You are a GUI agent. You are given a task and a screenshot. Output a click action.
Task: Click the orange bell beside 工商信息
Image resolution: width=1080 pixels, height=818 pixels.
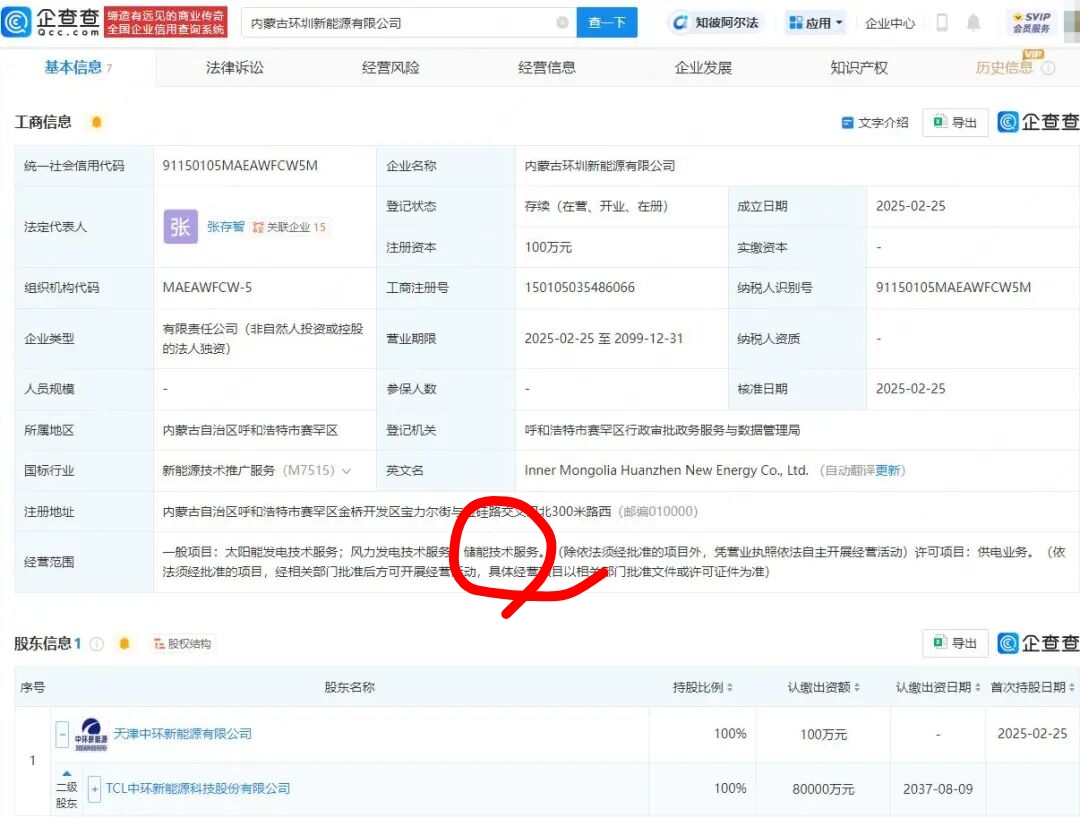[x=96, y=122]
